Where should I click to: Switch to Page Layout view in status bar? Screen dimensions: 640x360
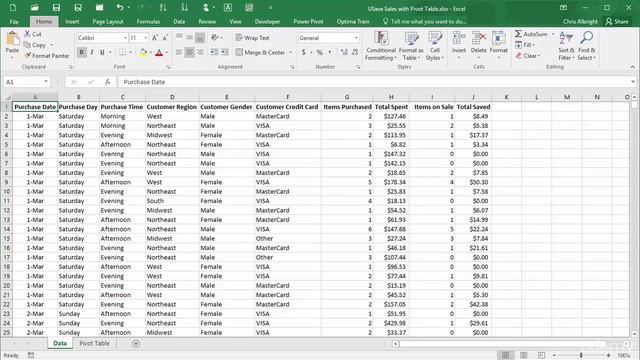pos(523,355)
